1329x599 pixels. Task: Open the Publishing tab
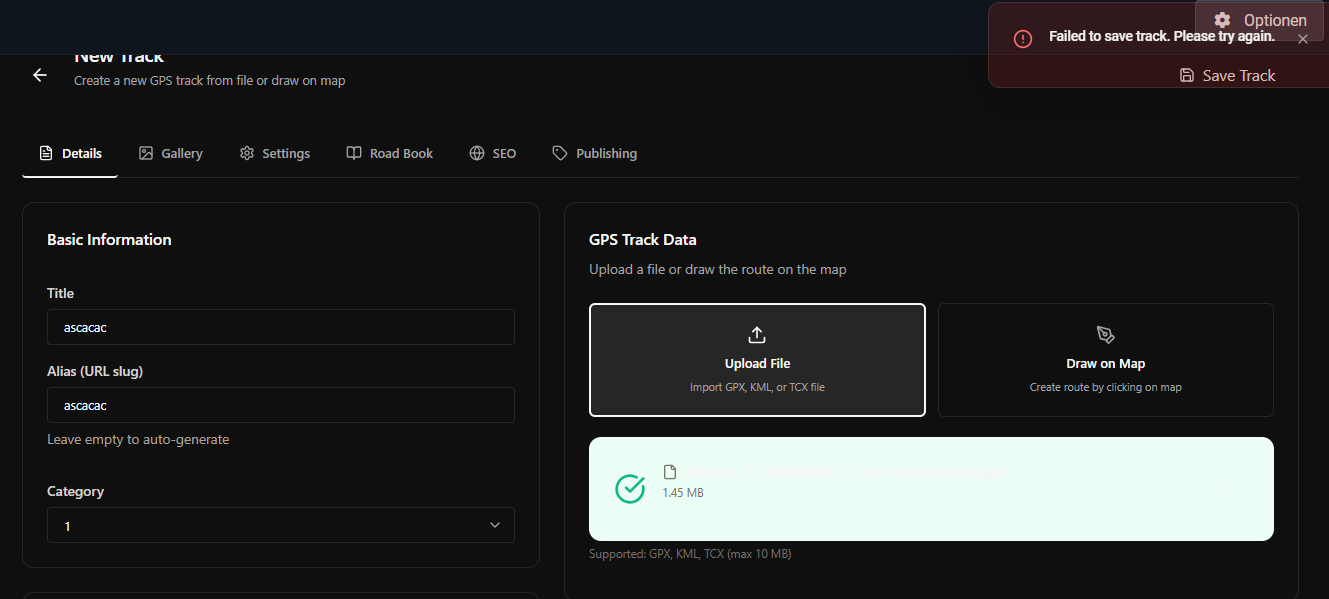[x=595, y=153]
